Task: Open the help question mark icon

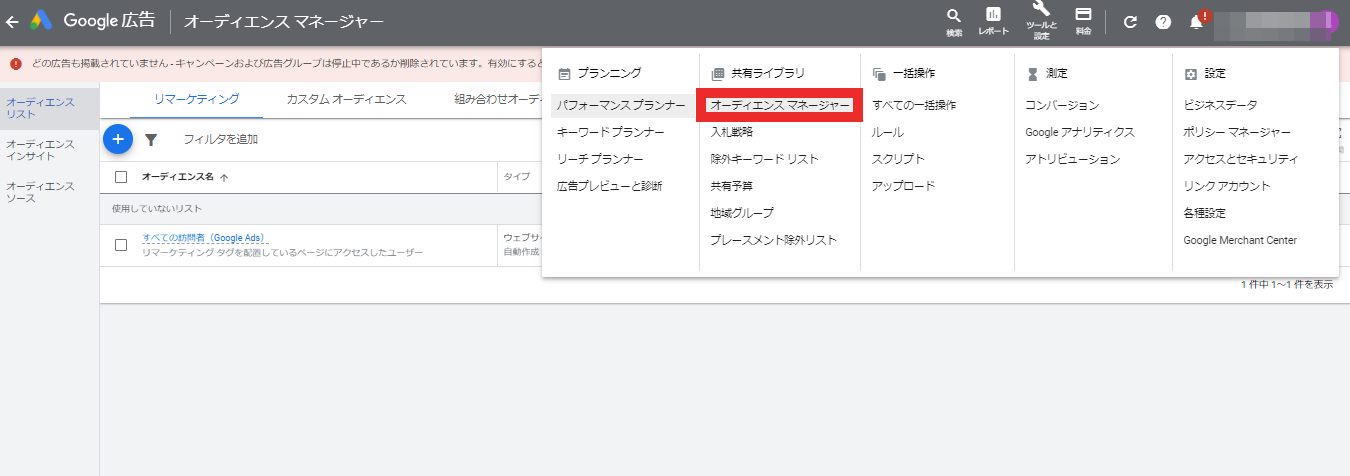Action: [1163, 21]
